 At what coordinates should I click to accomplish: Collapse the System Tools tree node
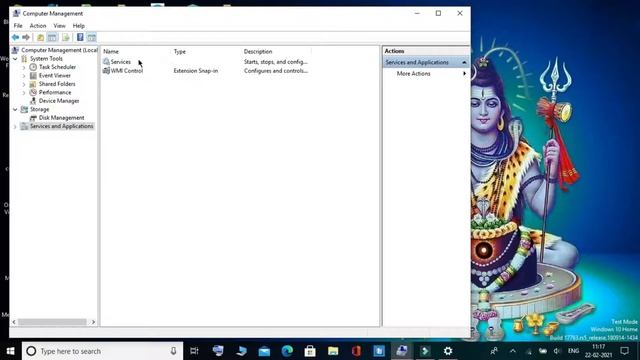click(x=16, y=59)
